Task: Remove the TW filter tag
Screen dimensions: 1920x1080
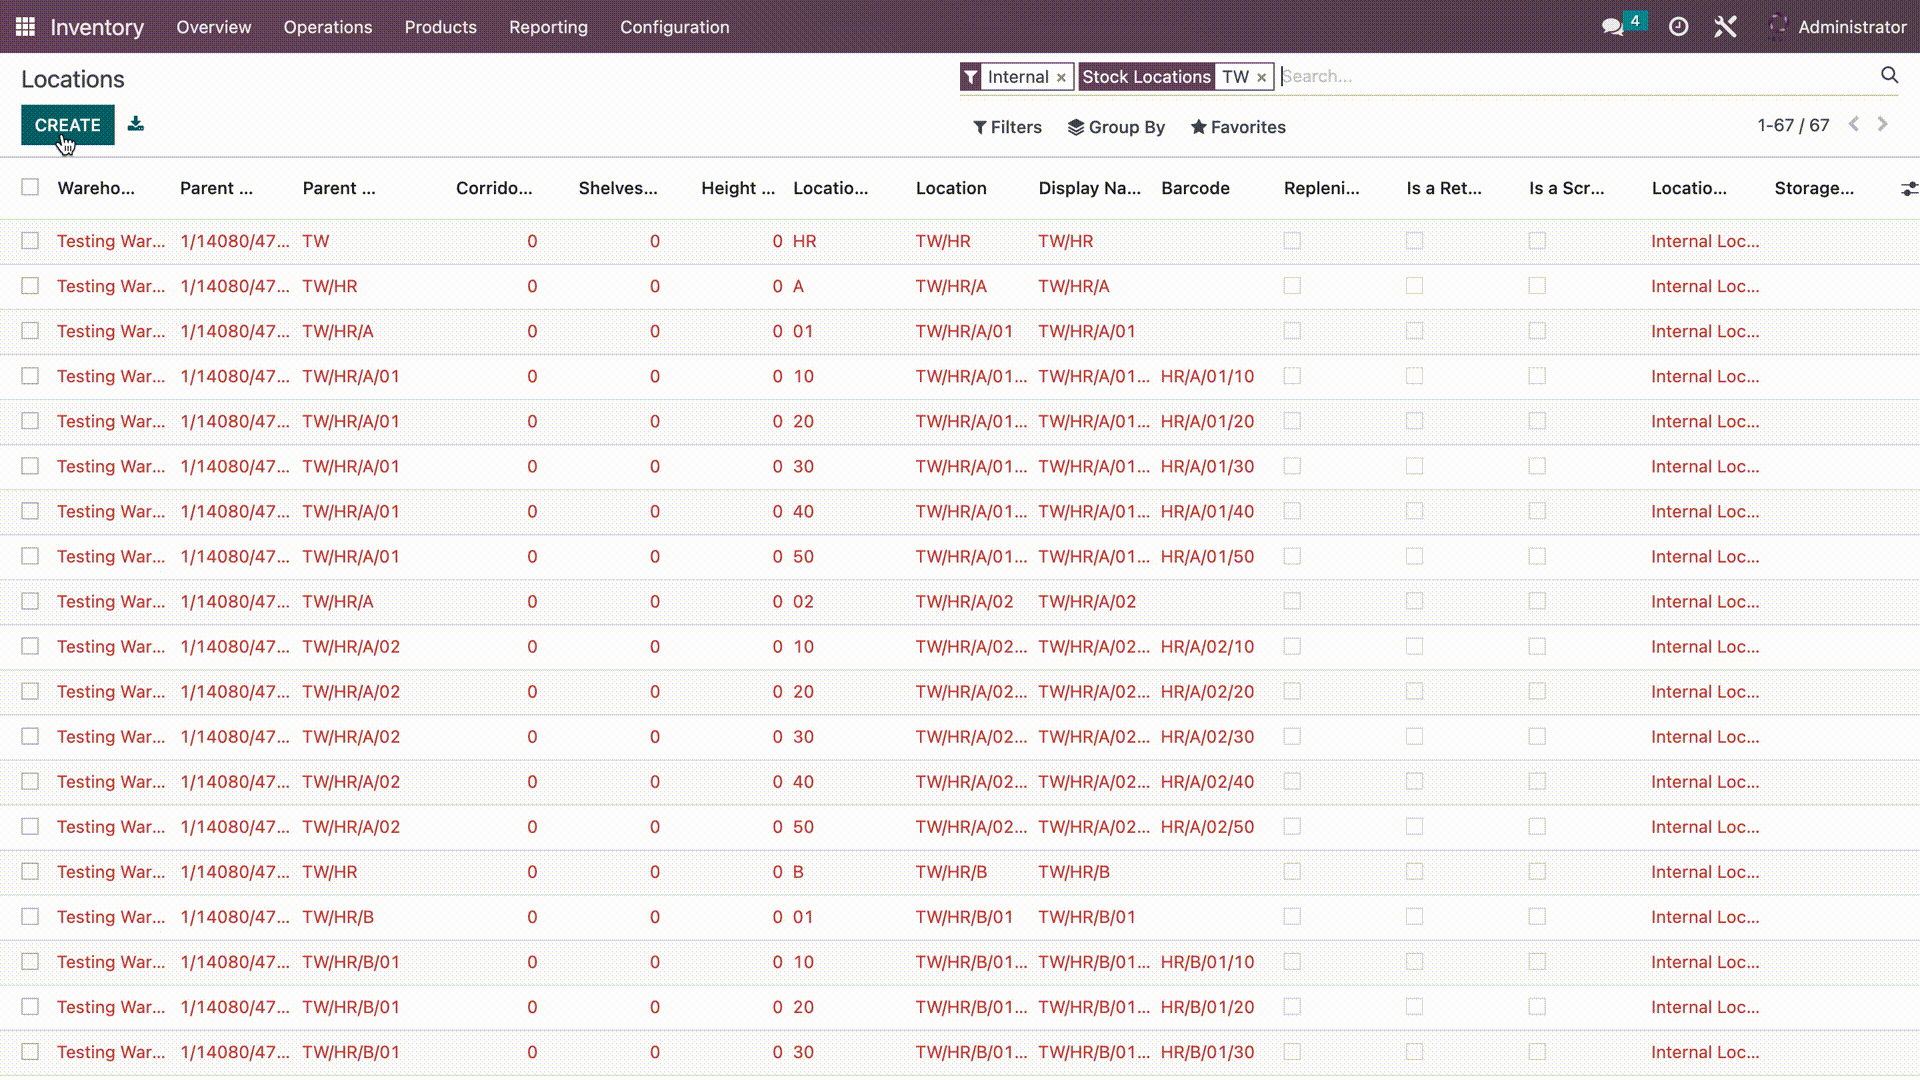Action: pyautogui.click(x=1262, y=76)
